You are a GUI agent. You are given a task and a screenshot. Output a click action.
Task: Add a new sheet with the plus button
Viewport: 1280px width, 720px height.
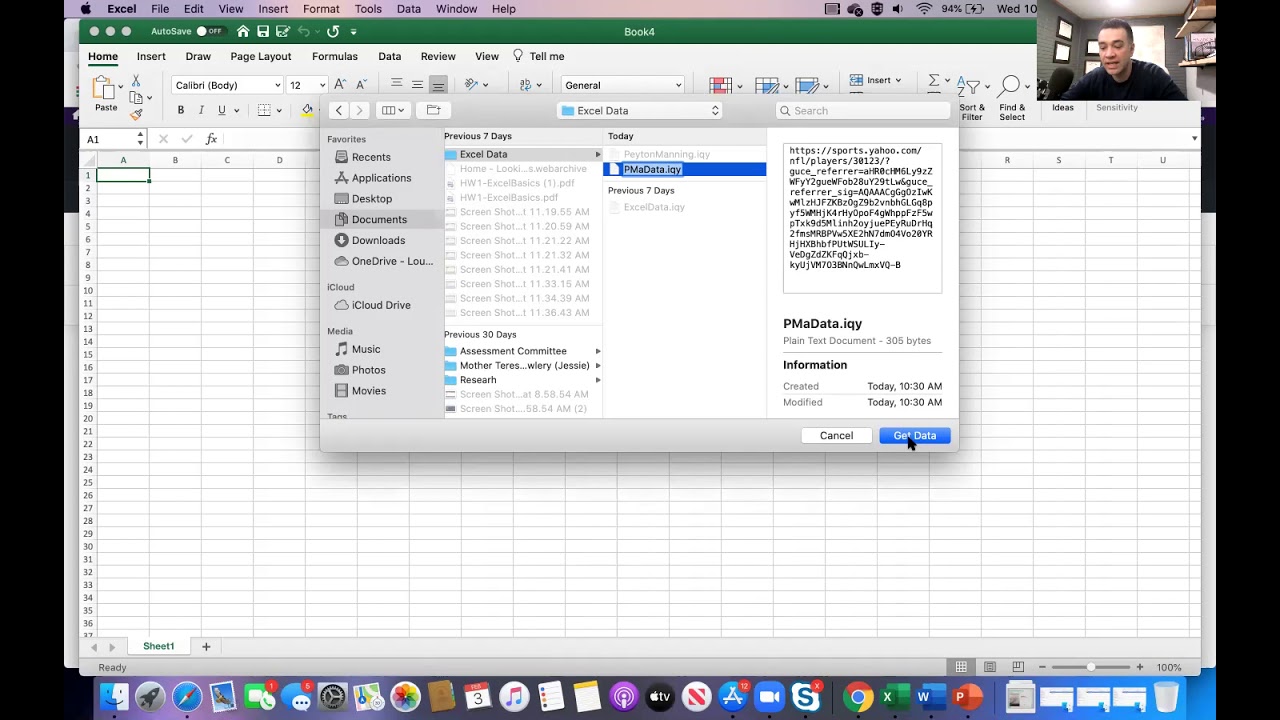[x=206, y=647]
